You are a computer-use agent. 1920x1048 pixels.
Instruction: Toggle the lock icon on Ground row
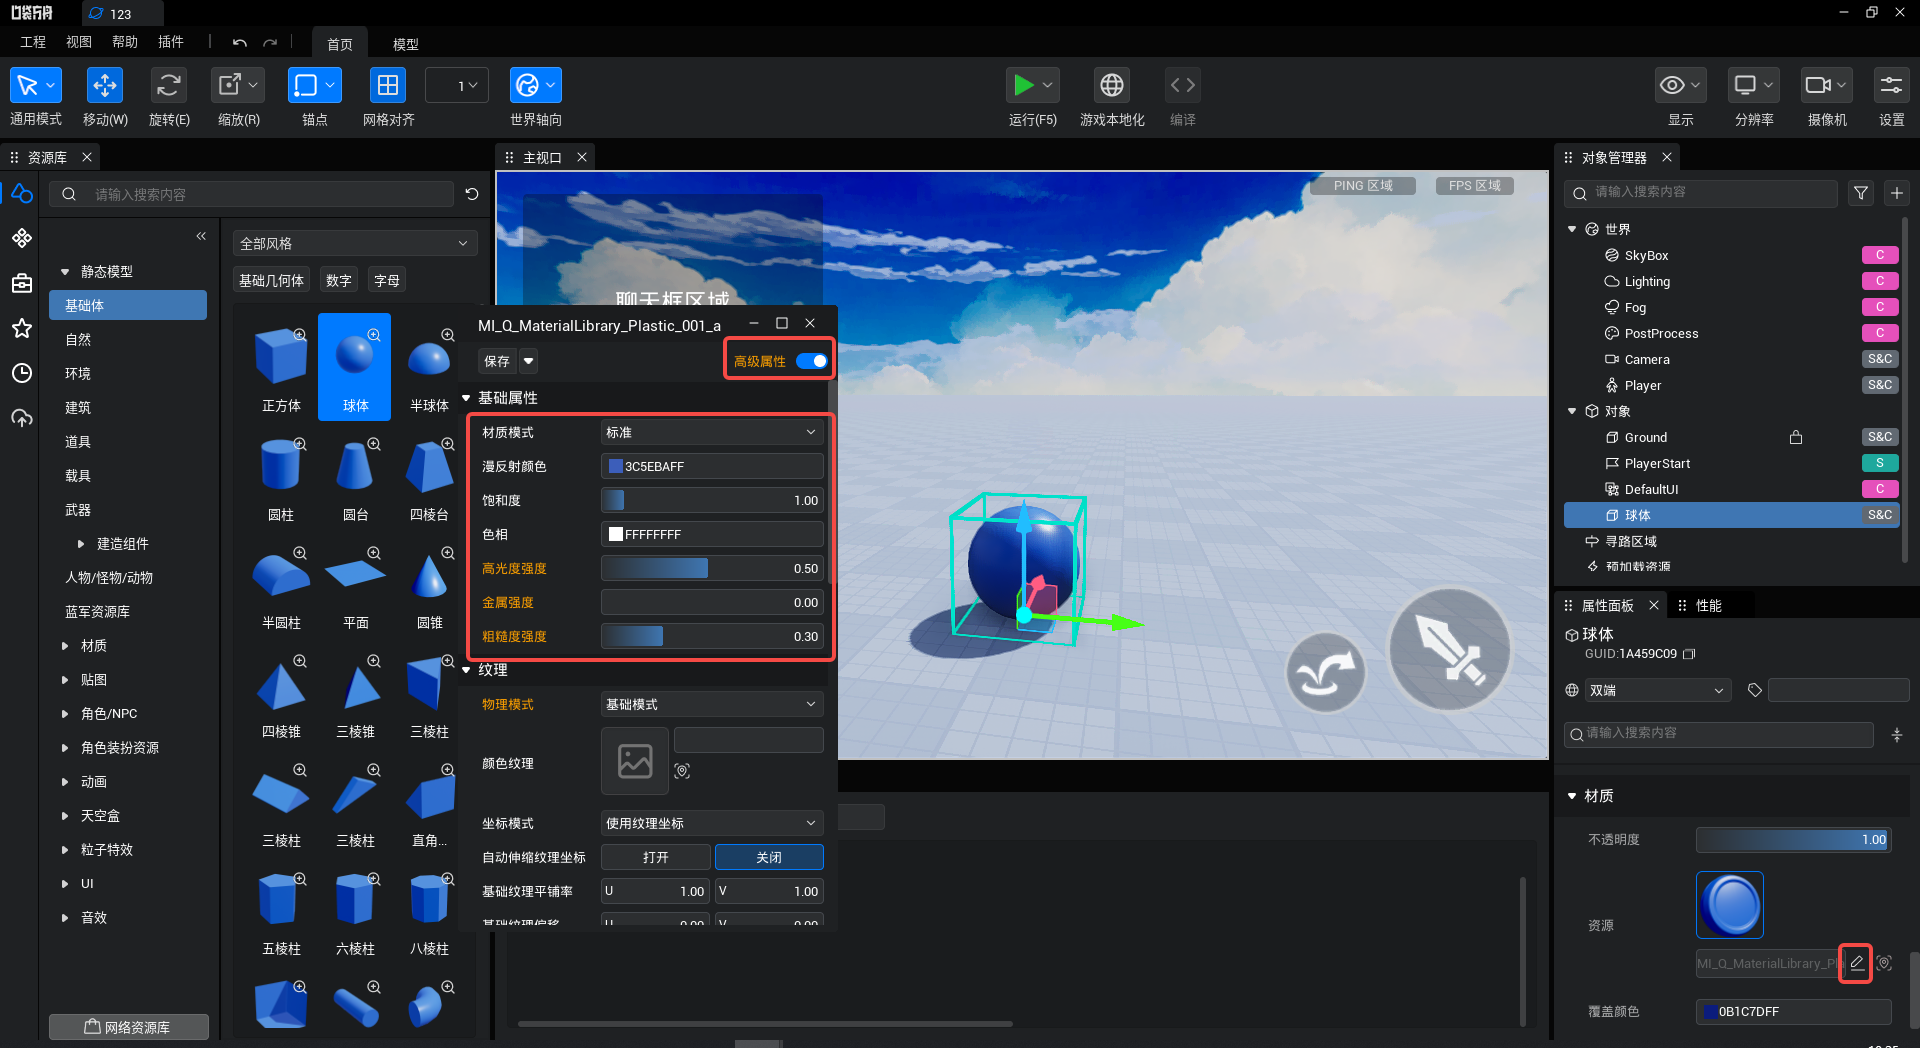pyautogui.click(x=1796, y=437)
